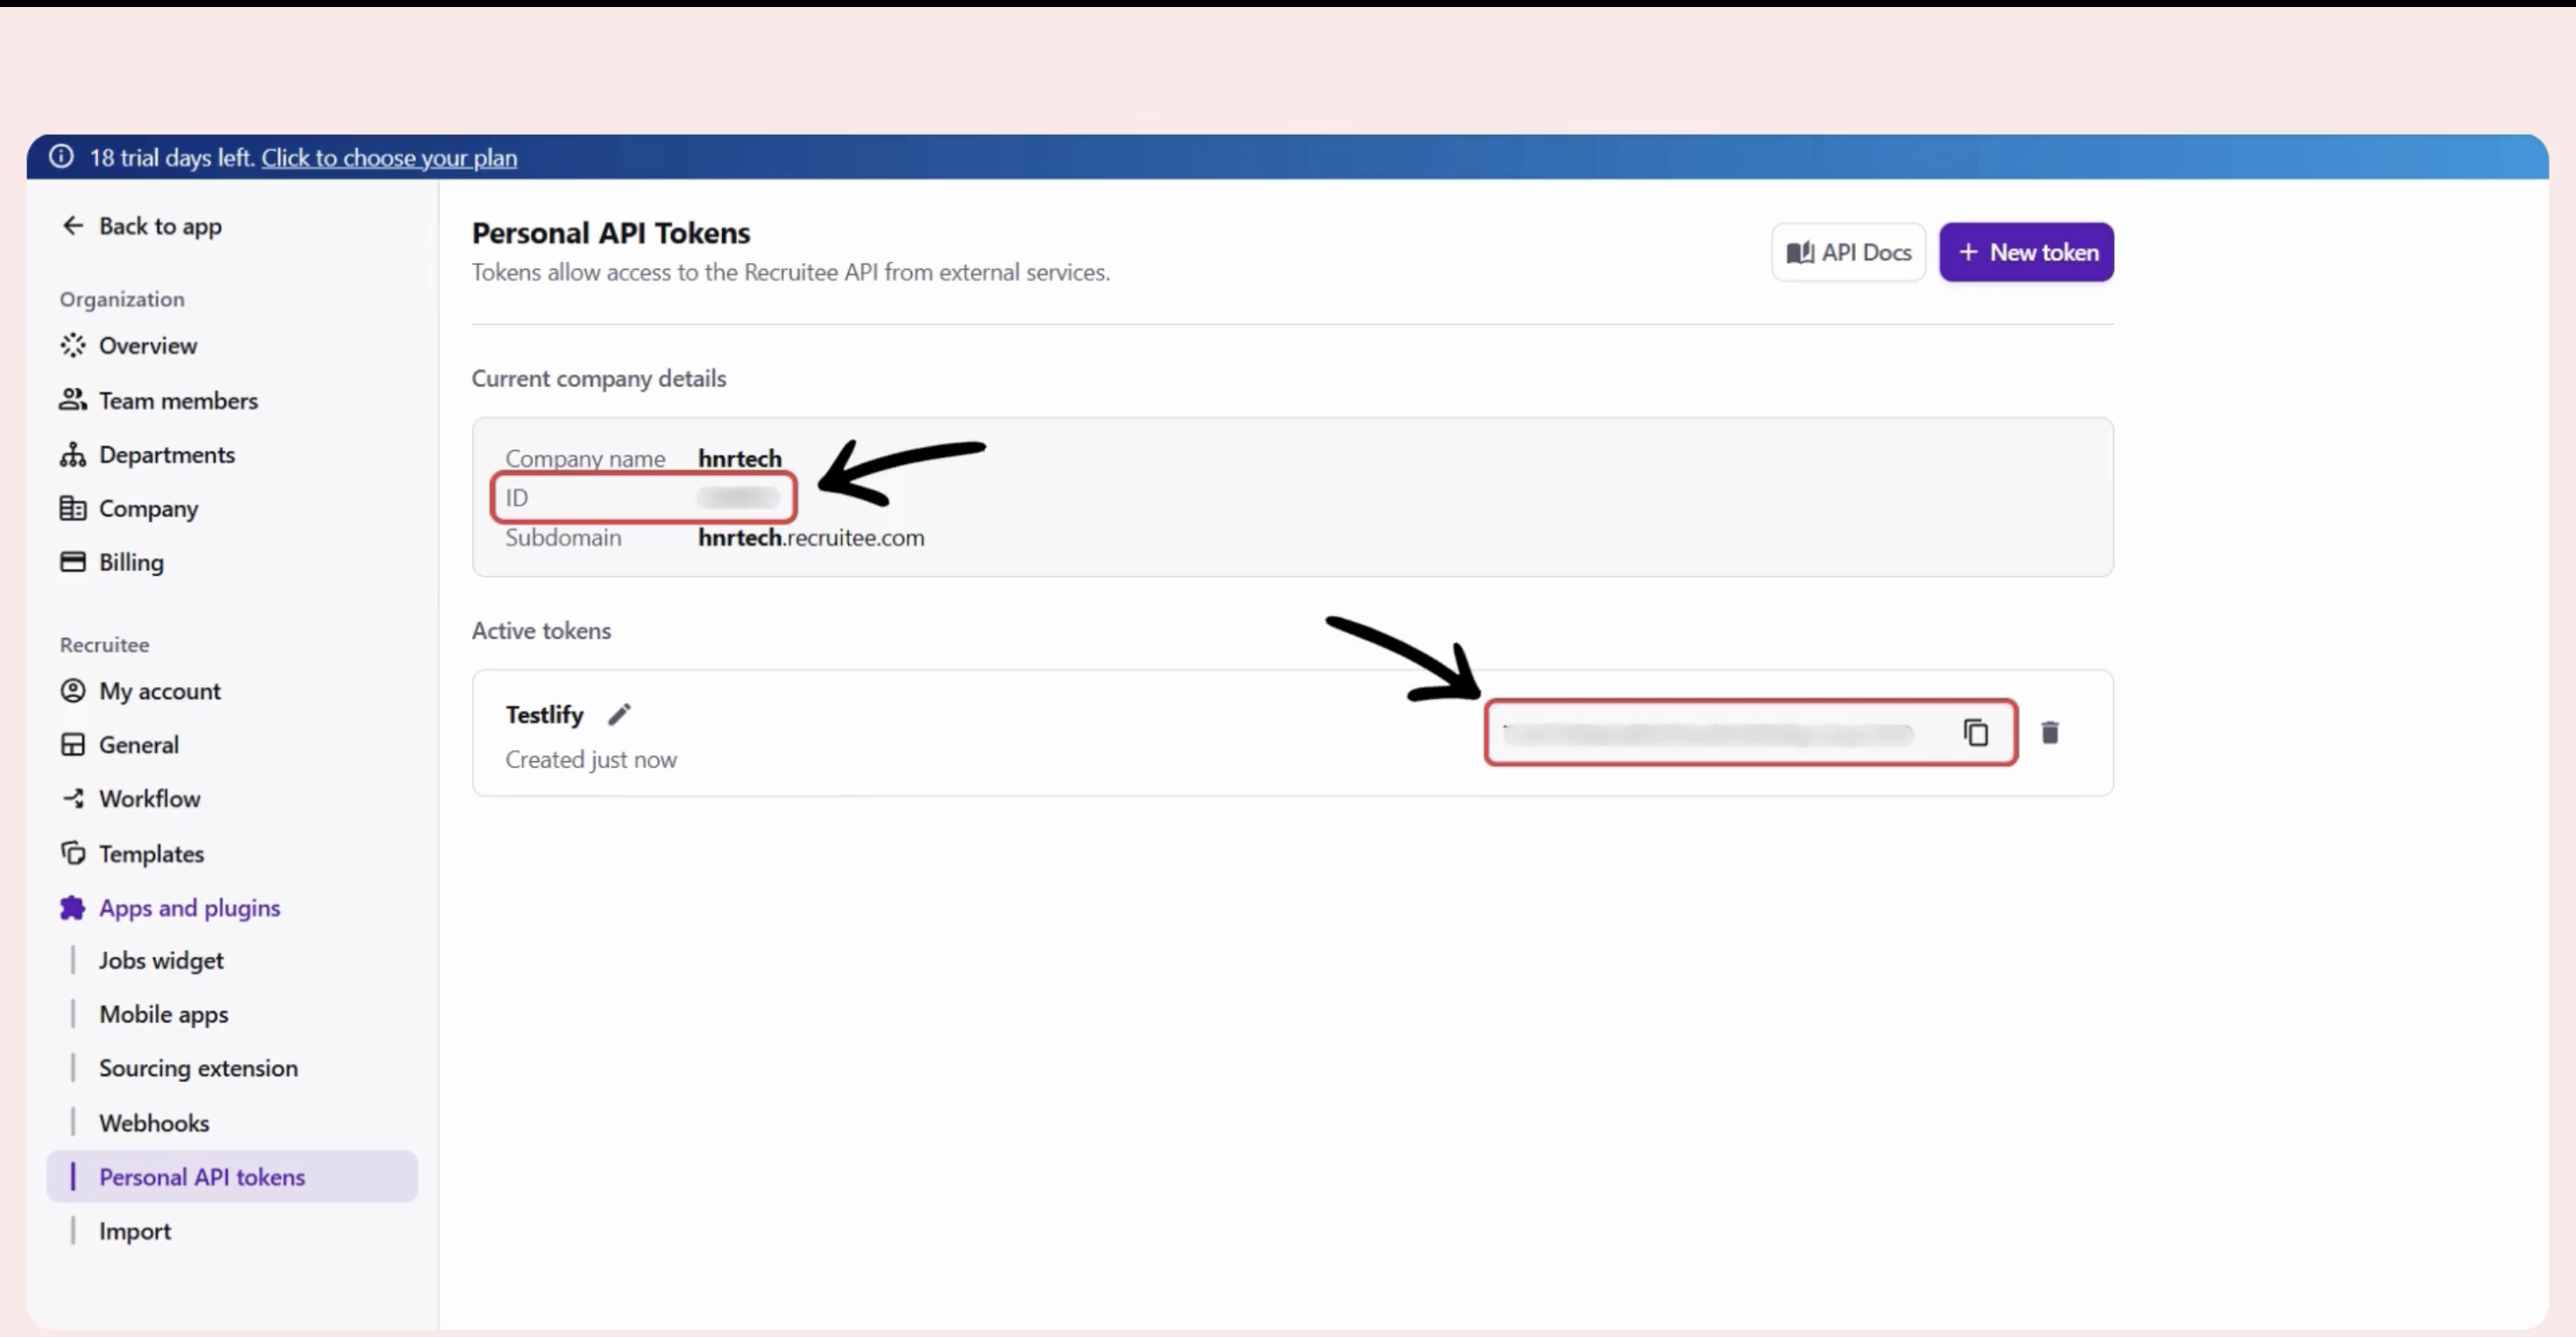Image resolution: width=2576 pixels, height=1337 pixels.
Task: Click the Apps and plugins puzzle icon
Action: [x=72, y=908]
